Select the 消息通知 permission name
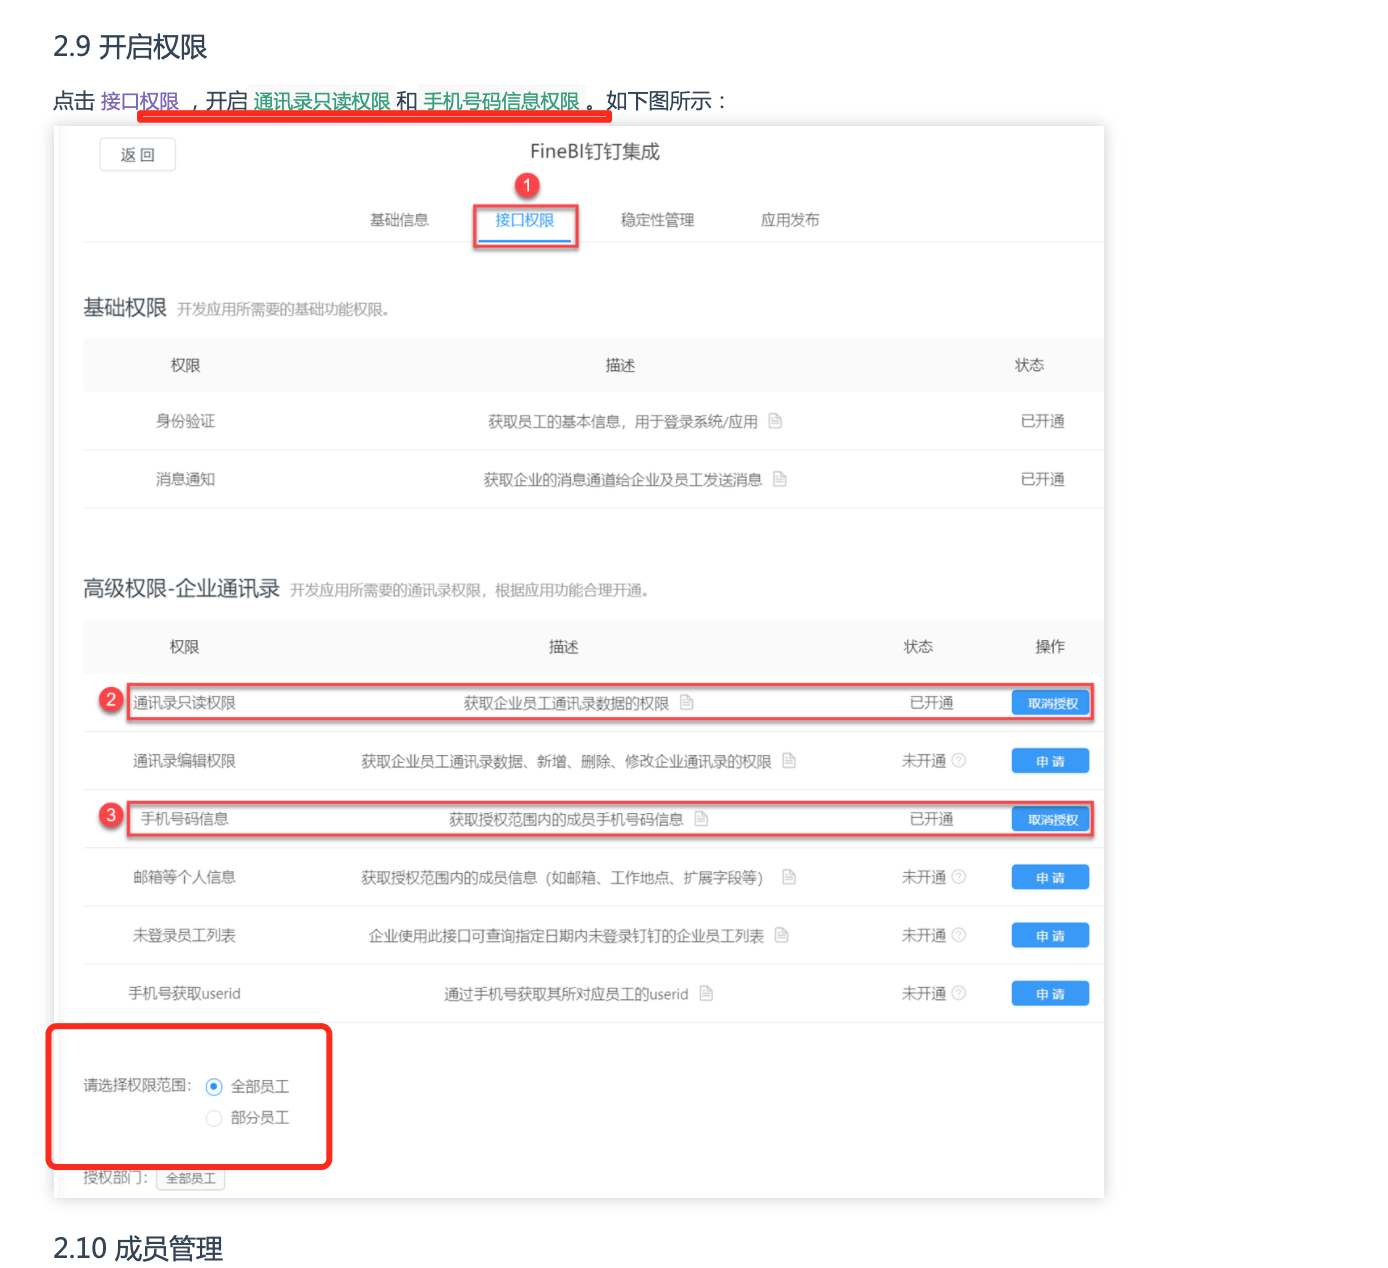This screenshot has height=1268, width=1388. pos(185,479)
